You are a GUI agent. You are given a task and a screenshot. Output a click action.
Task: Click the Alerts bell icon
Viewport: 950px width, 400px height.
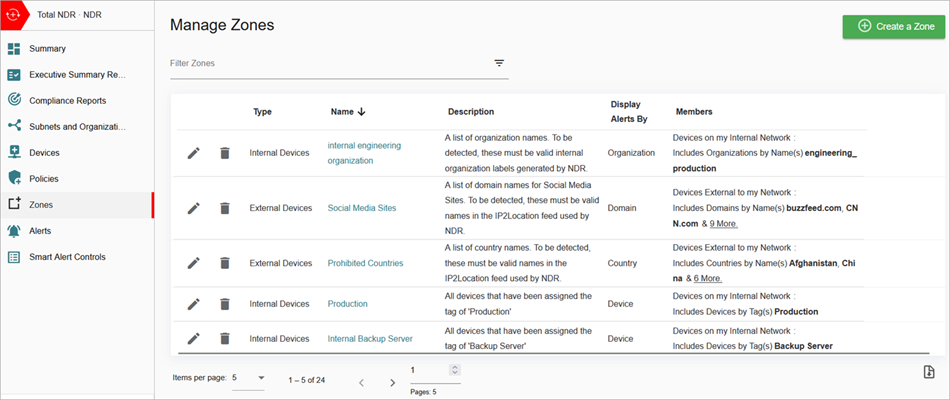tap(14, 231)
